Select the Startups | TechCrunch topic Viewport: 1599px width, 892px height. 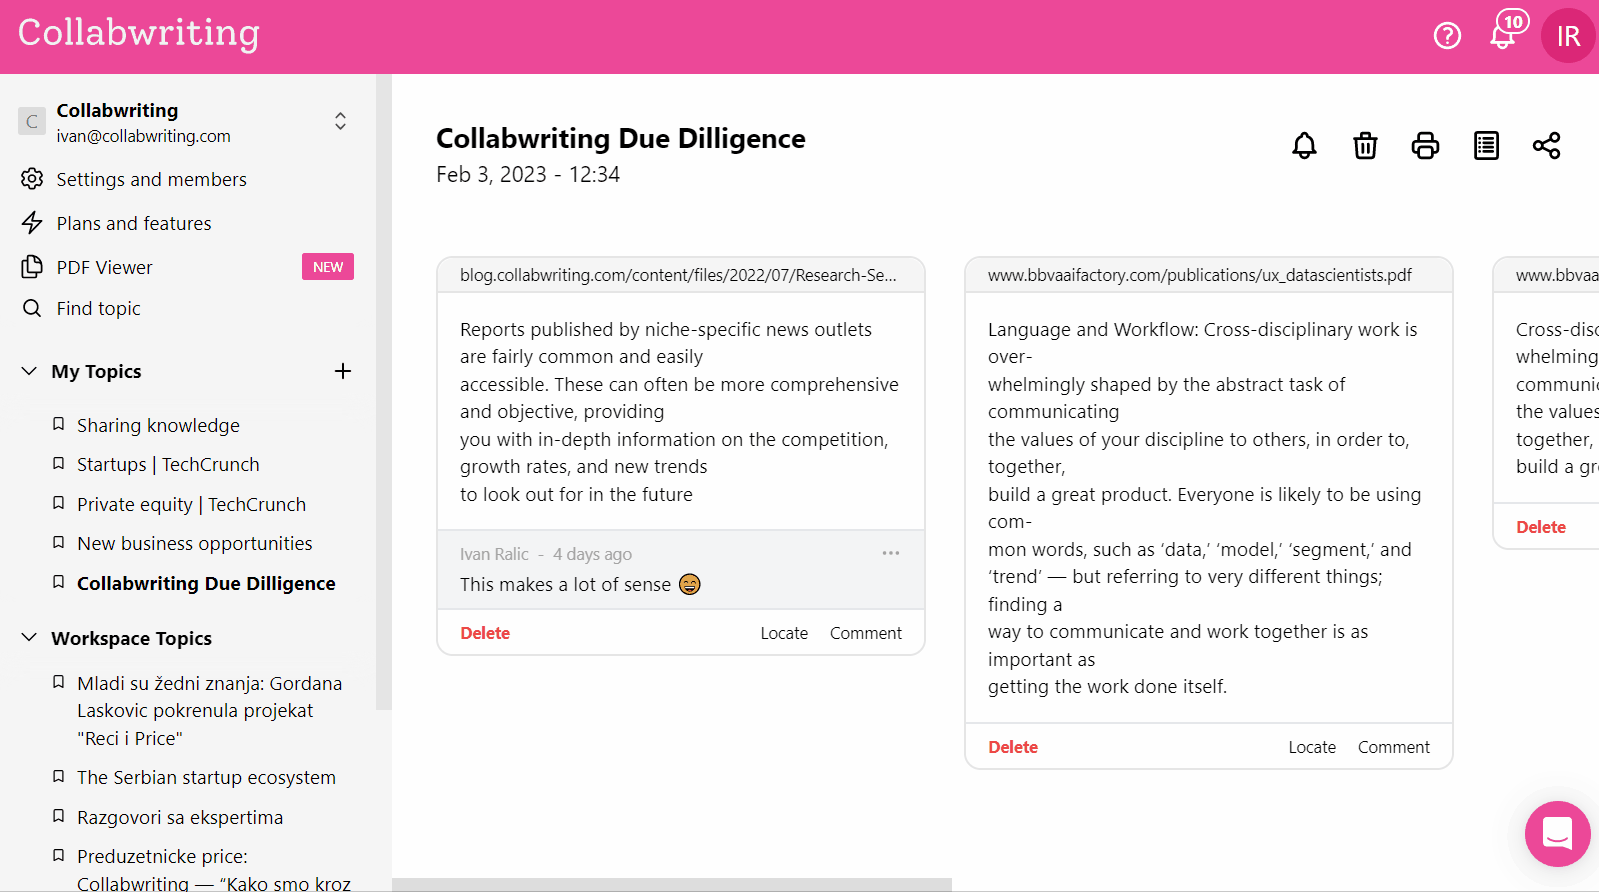pyautogui.click(x=168, y=464)
